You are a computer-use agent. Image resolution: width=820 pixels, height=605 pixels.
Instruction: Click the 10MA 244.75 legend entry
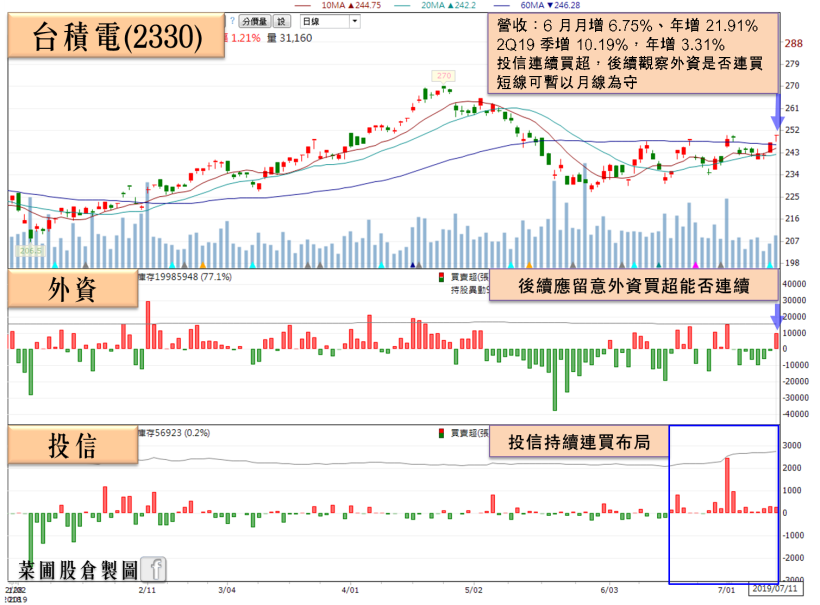[339, 5]
